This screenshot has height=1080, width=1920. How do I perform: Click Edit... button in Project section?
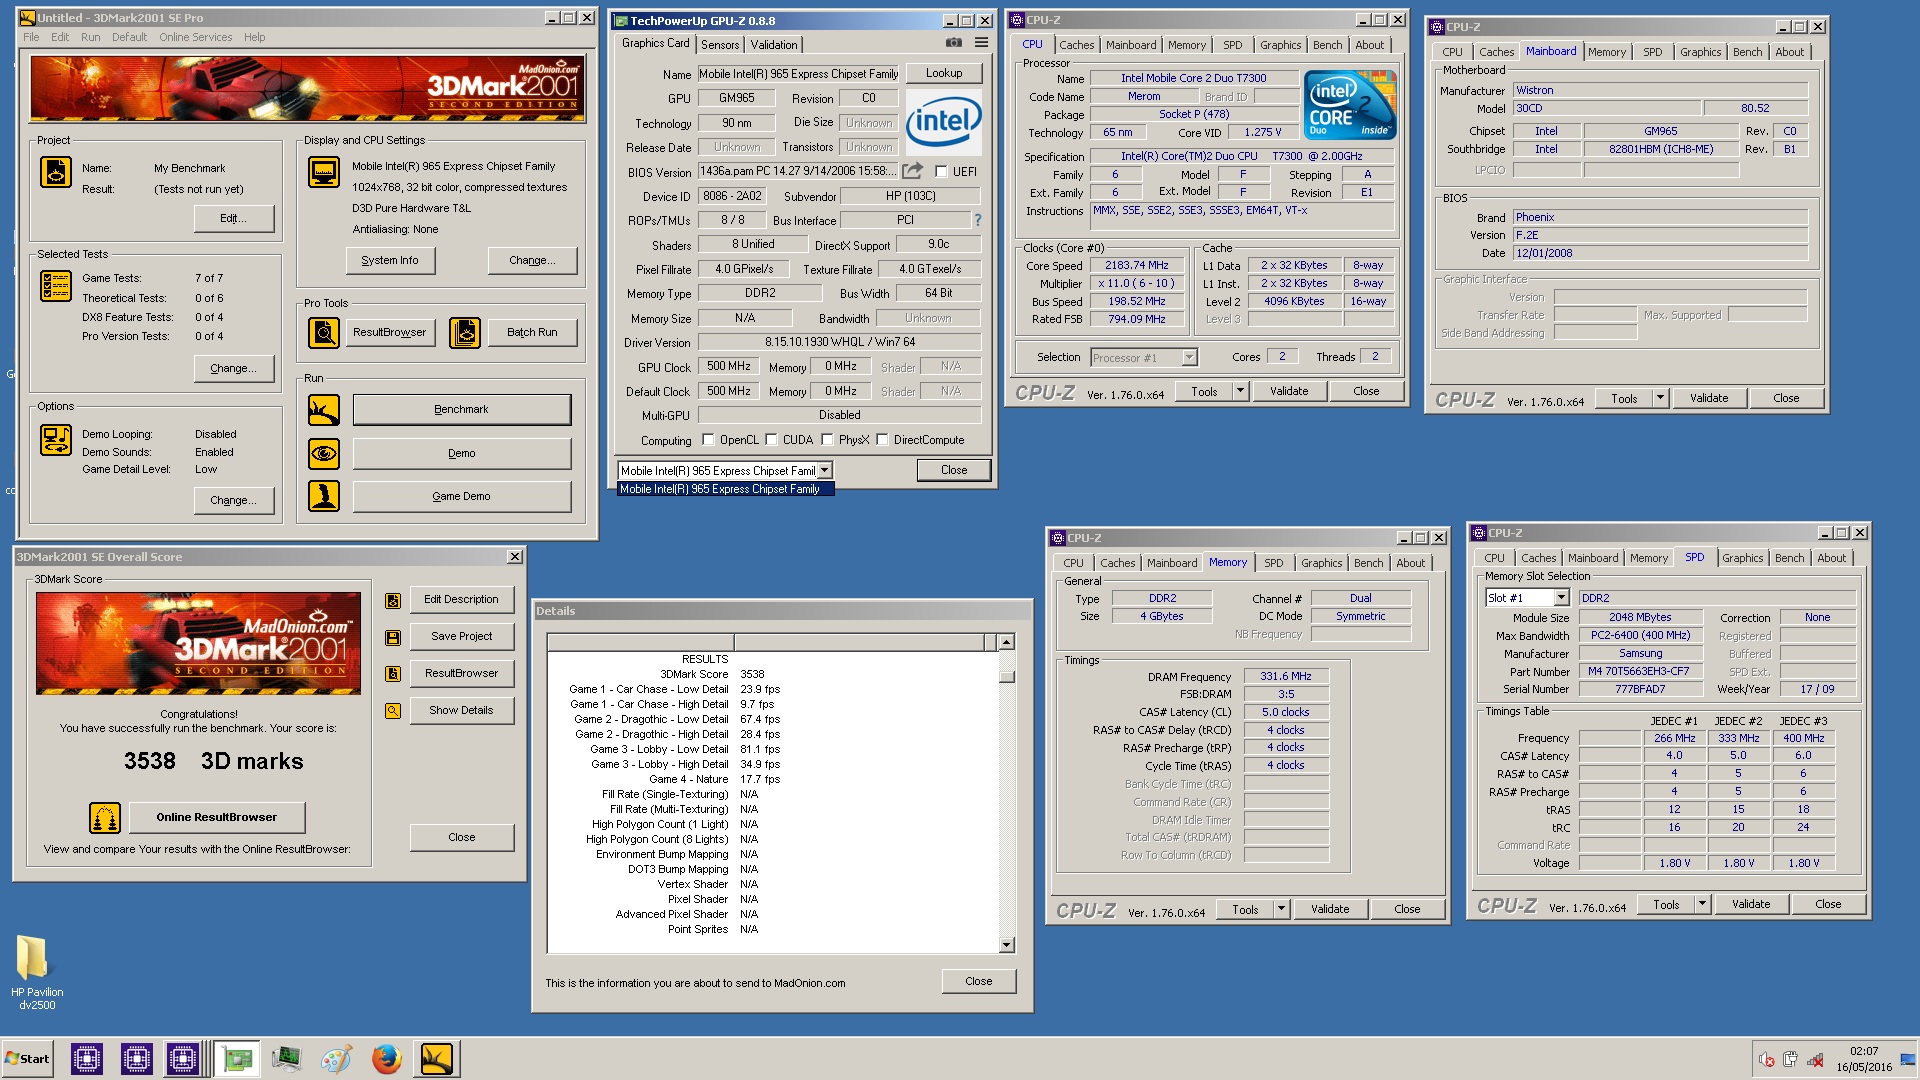[234, 219]
